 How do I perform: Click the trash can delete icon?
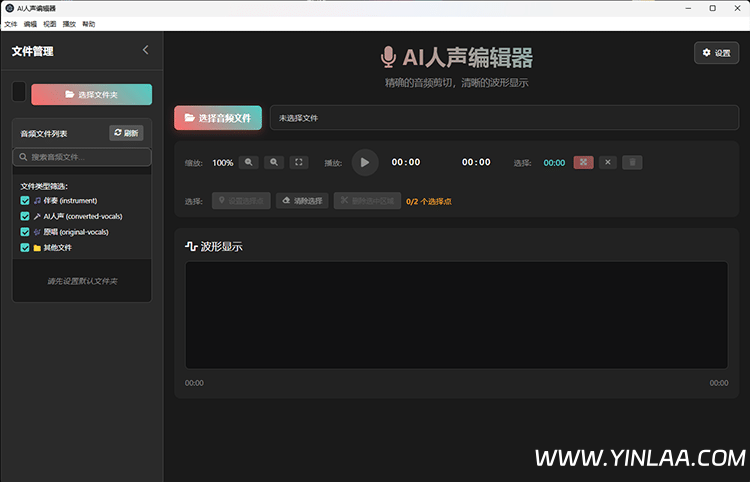click(x=632, y=163)
